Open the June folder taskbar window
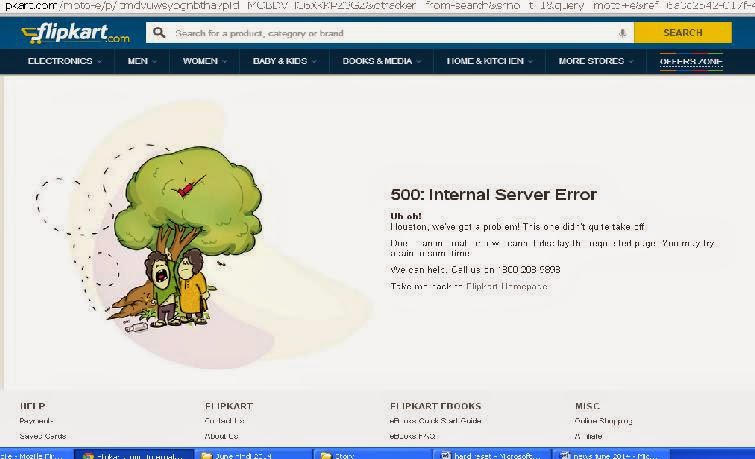Image resolution: width=755 pixels, height=459 pixels. (254, 455)
